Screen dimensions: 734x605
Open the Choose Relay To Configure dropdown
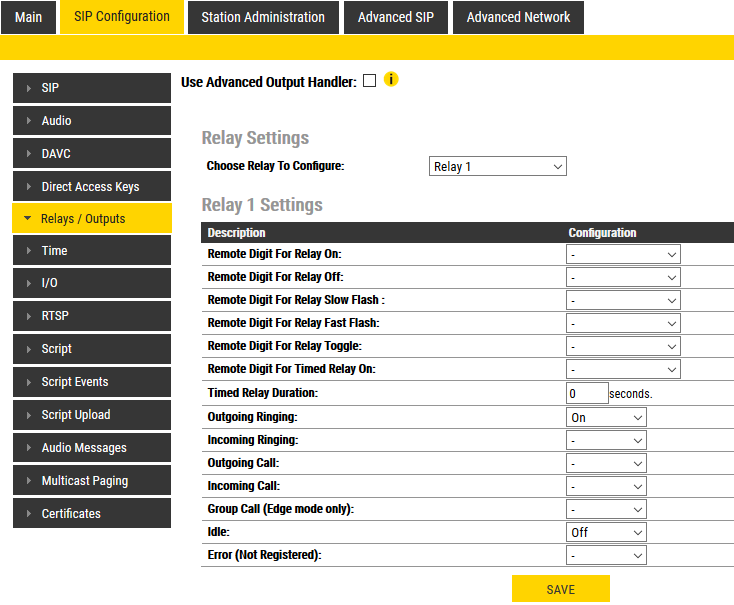pos(497,166)
